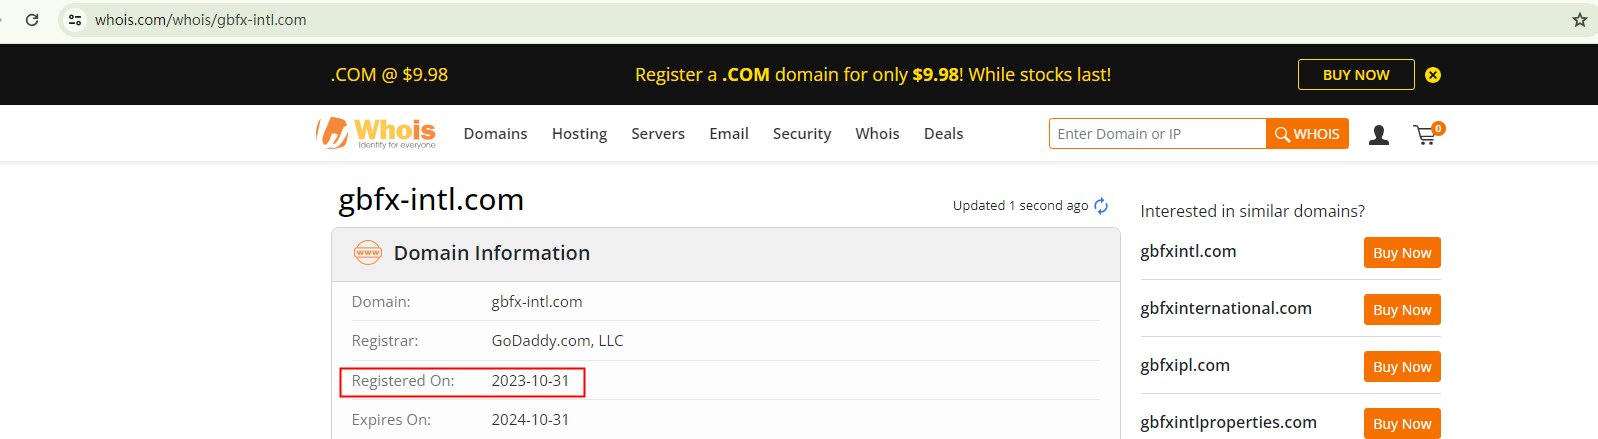This screenshot has height=439, width=1598.
Task: Reload the page with browser refresh icon
Action: pos(32,20)
